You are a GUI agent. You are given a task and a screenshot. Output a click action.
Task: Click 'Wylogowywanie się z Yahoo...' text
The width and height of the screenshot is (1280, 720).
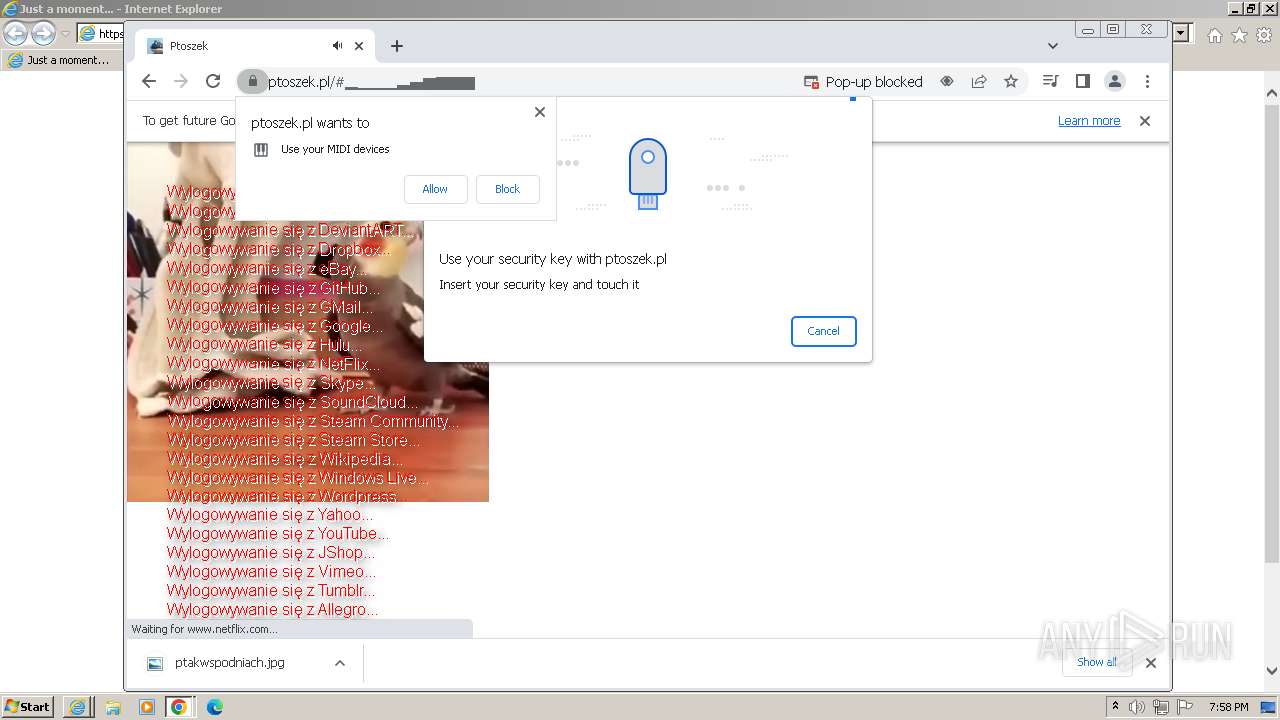click(270, 515)
